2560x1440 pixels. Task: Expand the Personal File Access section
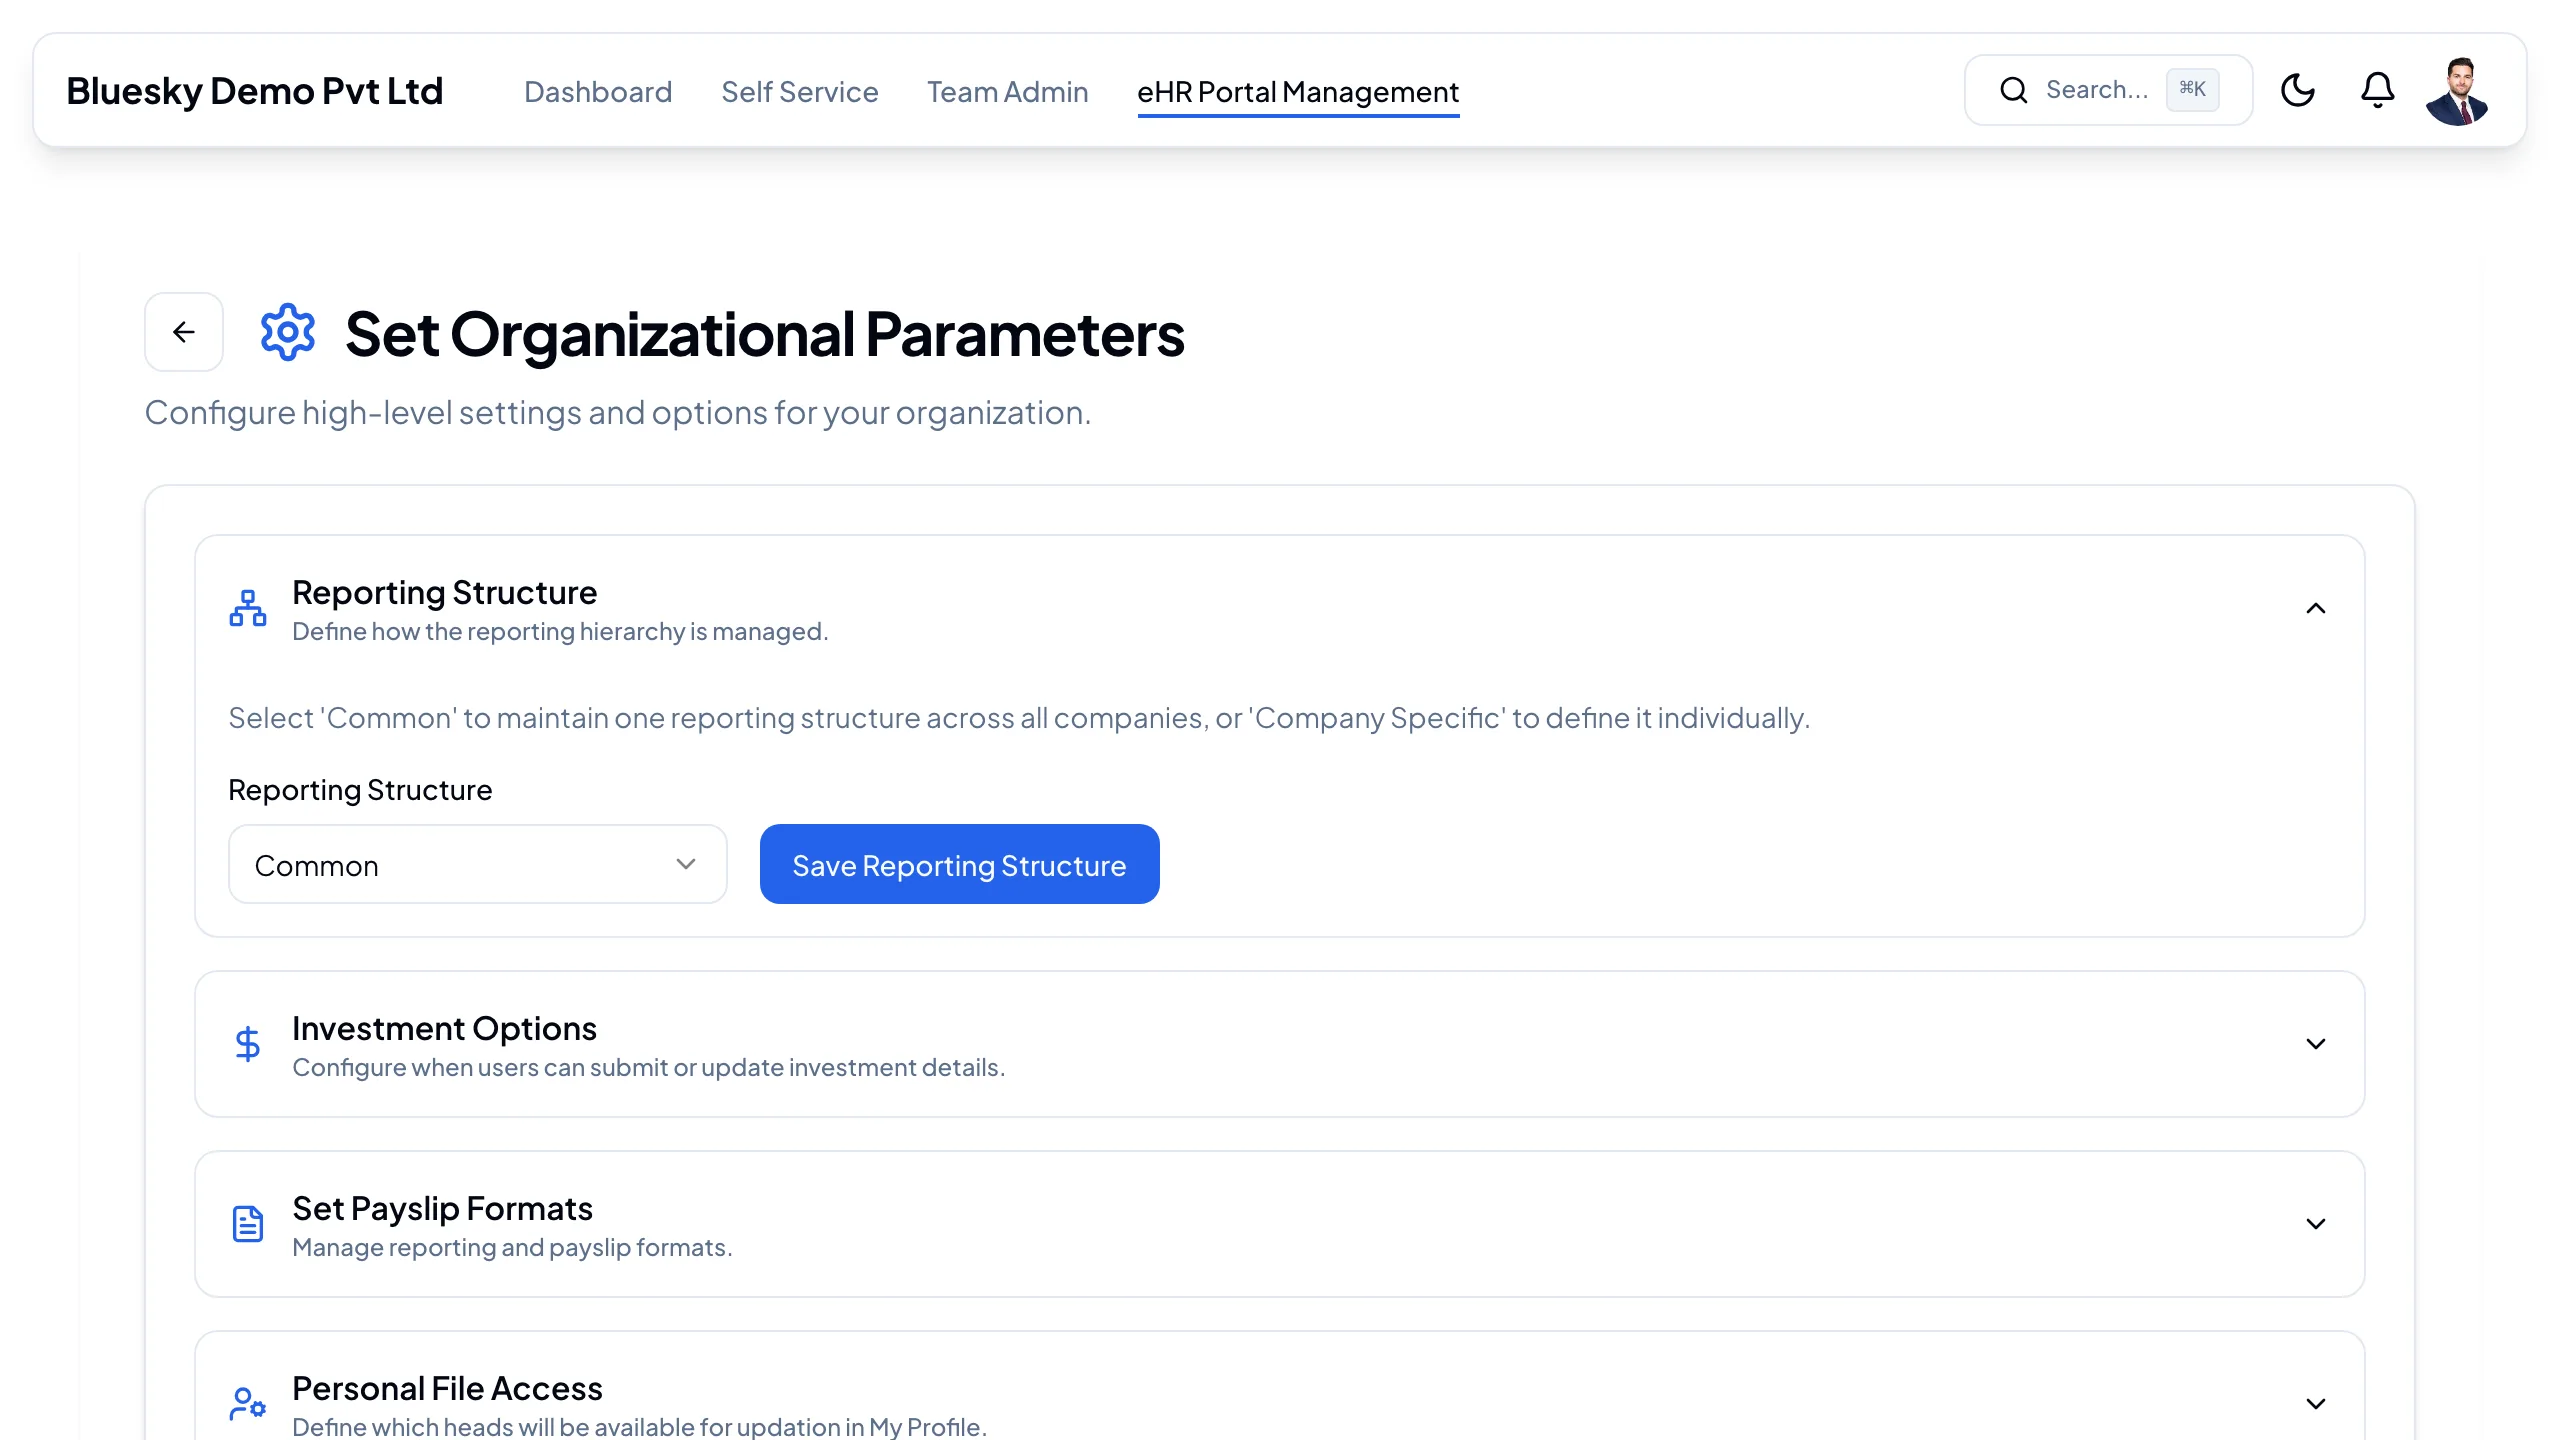click(x=2316, y=1404)
